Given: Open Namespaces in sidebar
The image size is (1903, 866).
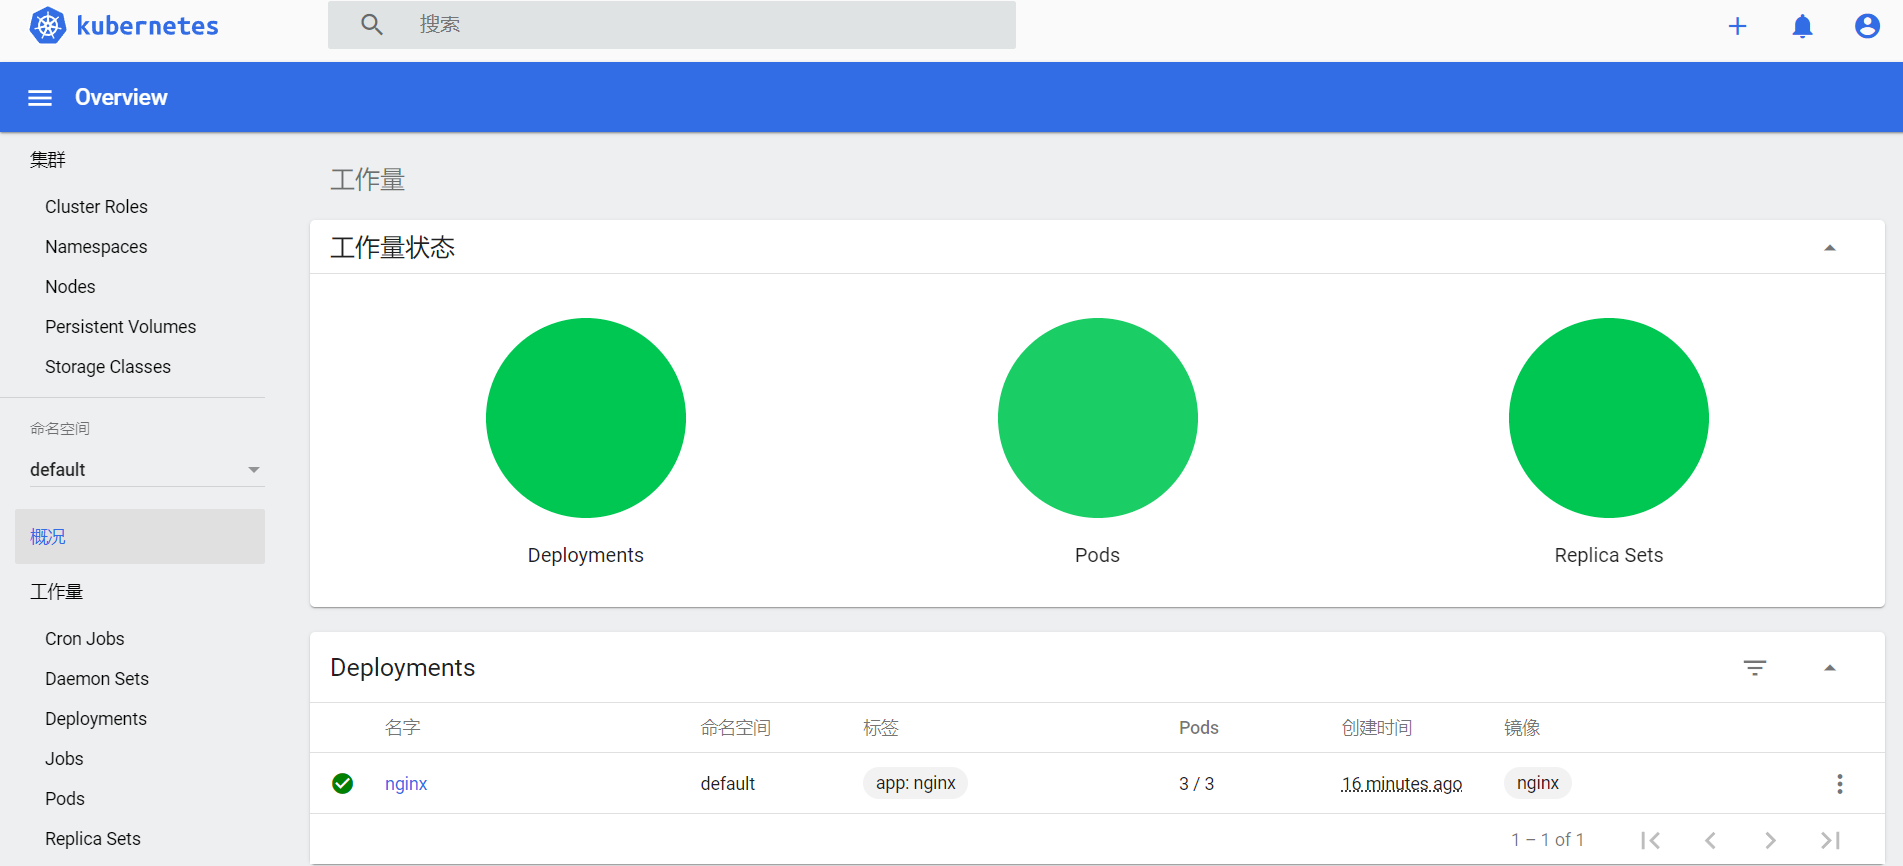Looking at the screenshot, I should [x=96, y=247].
